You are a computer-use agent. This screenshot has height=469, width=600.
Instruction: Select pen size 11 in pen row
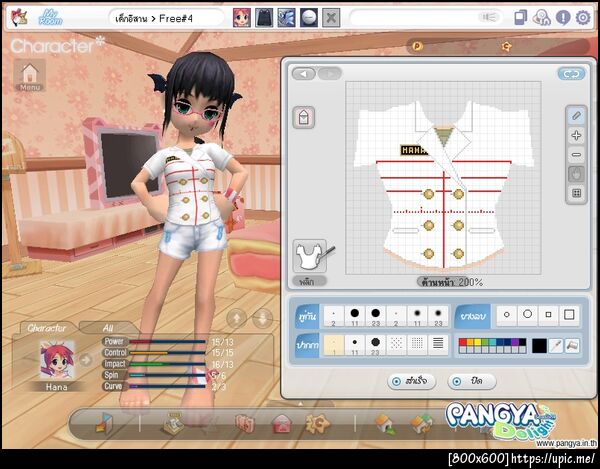355,345
